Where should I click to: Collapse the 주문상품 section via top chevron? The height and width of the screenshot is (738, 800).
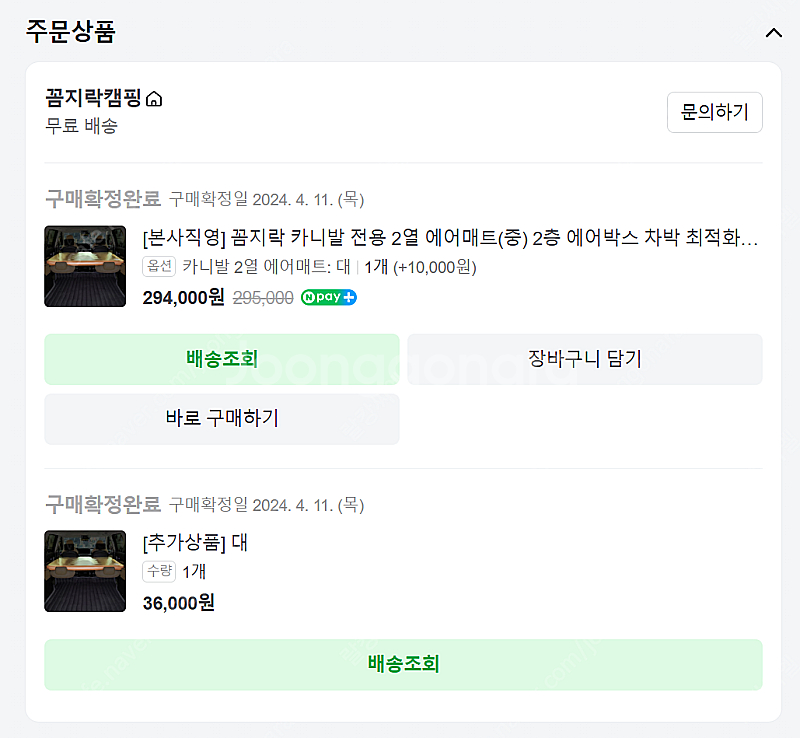772,31
